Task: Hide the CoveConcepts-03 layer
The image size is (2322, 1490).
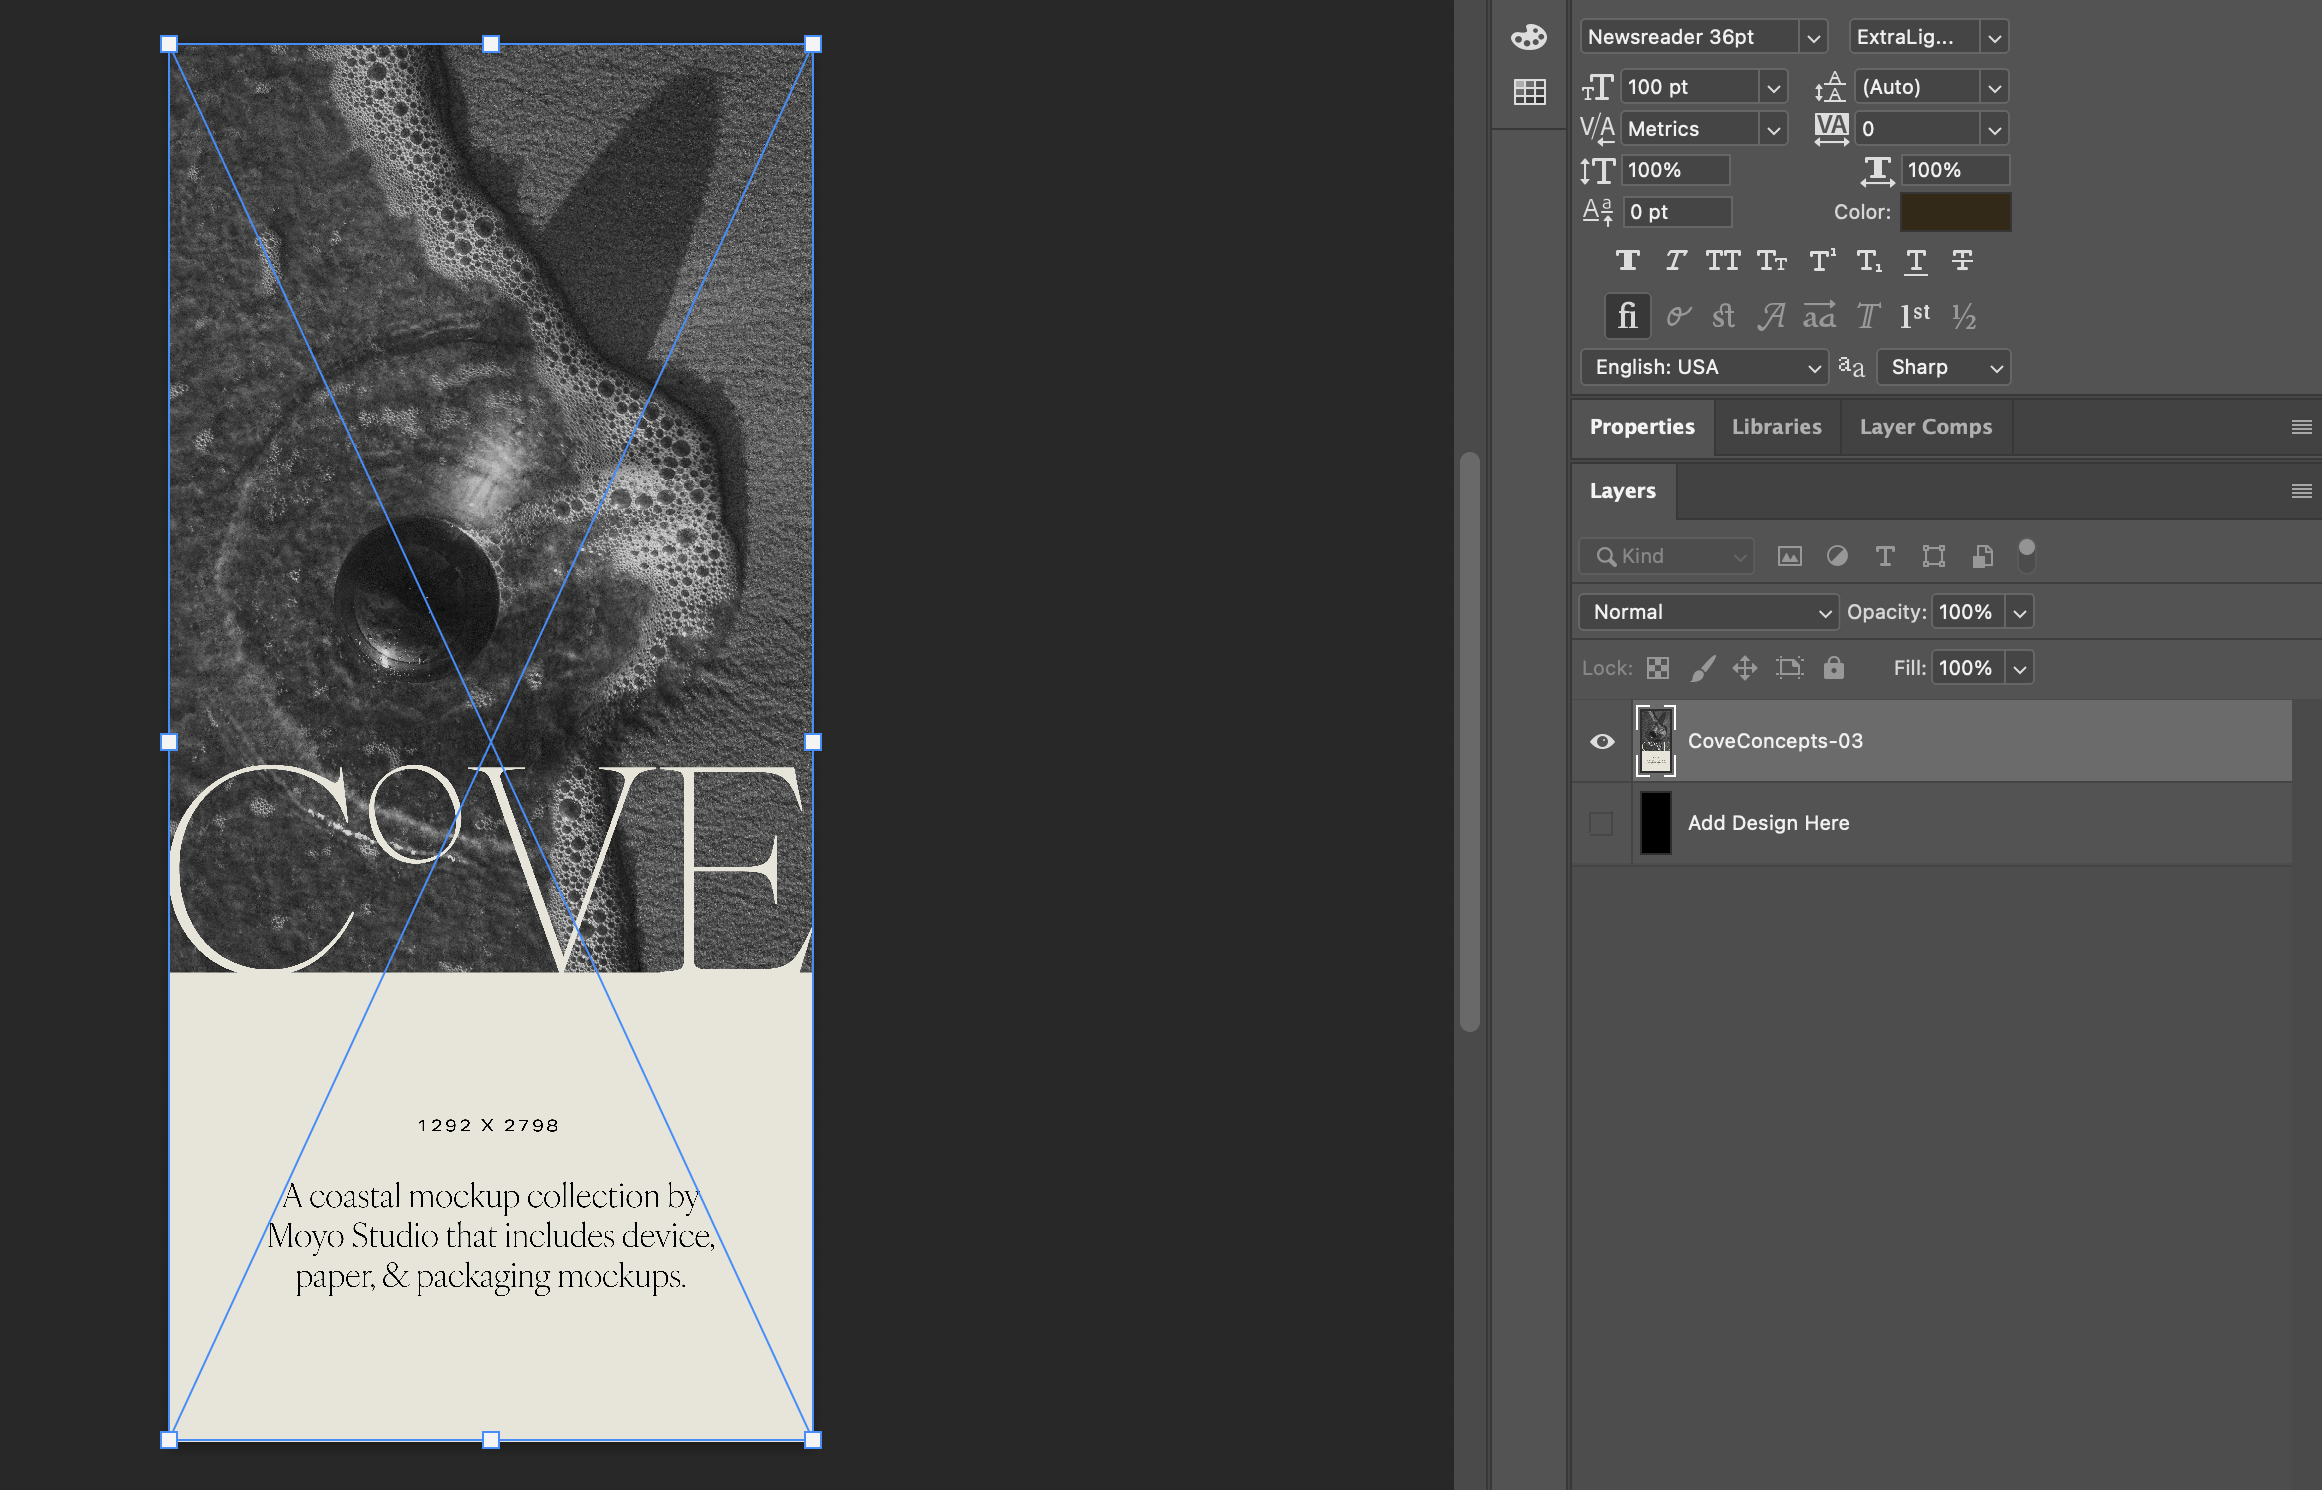Action: point(1602,741)
